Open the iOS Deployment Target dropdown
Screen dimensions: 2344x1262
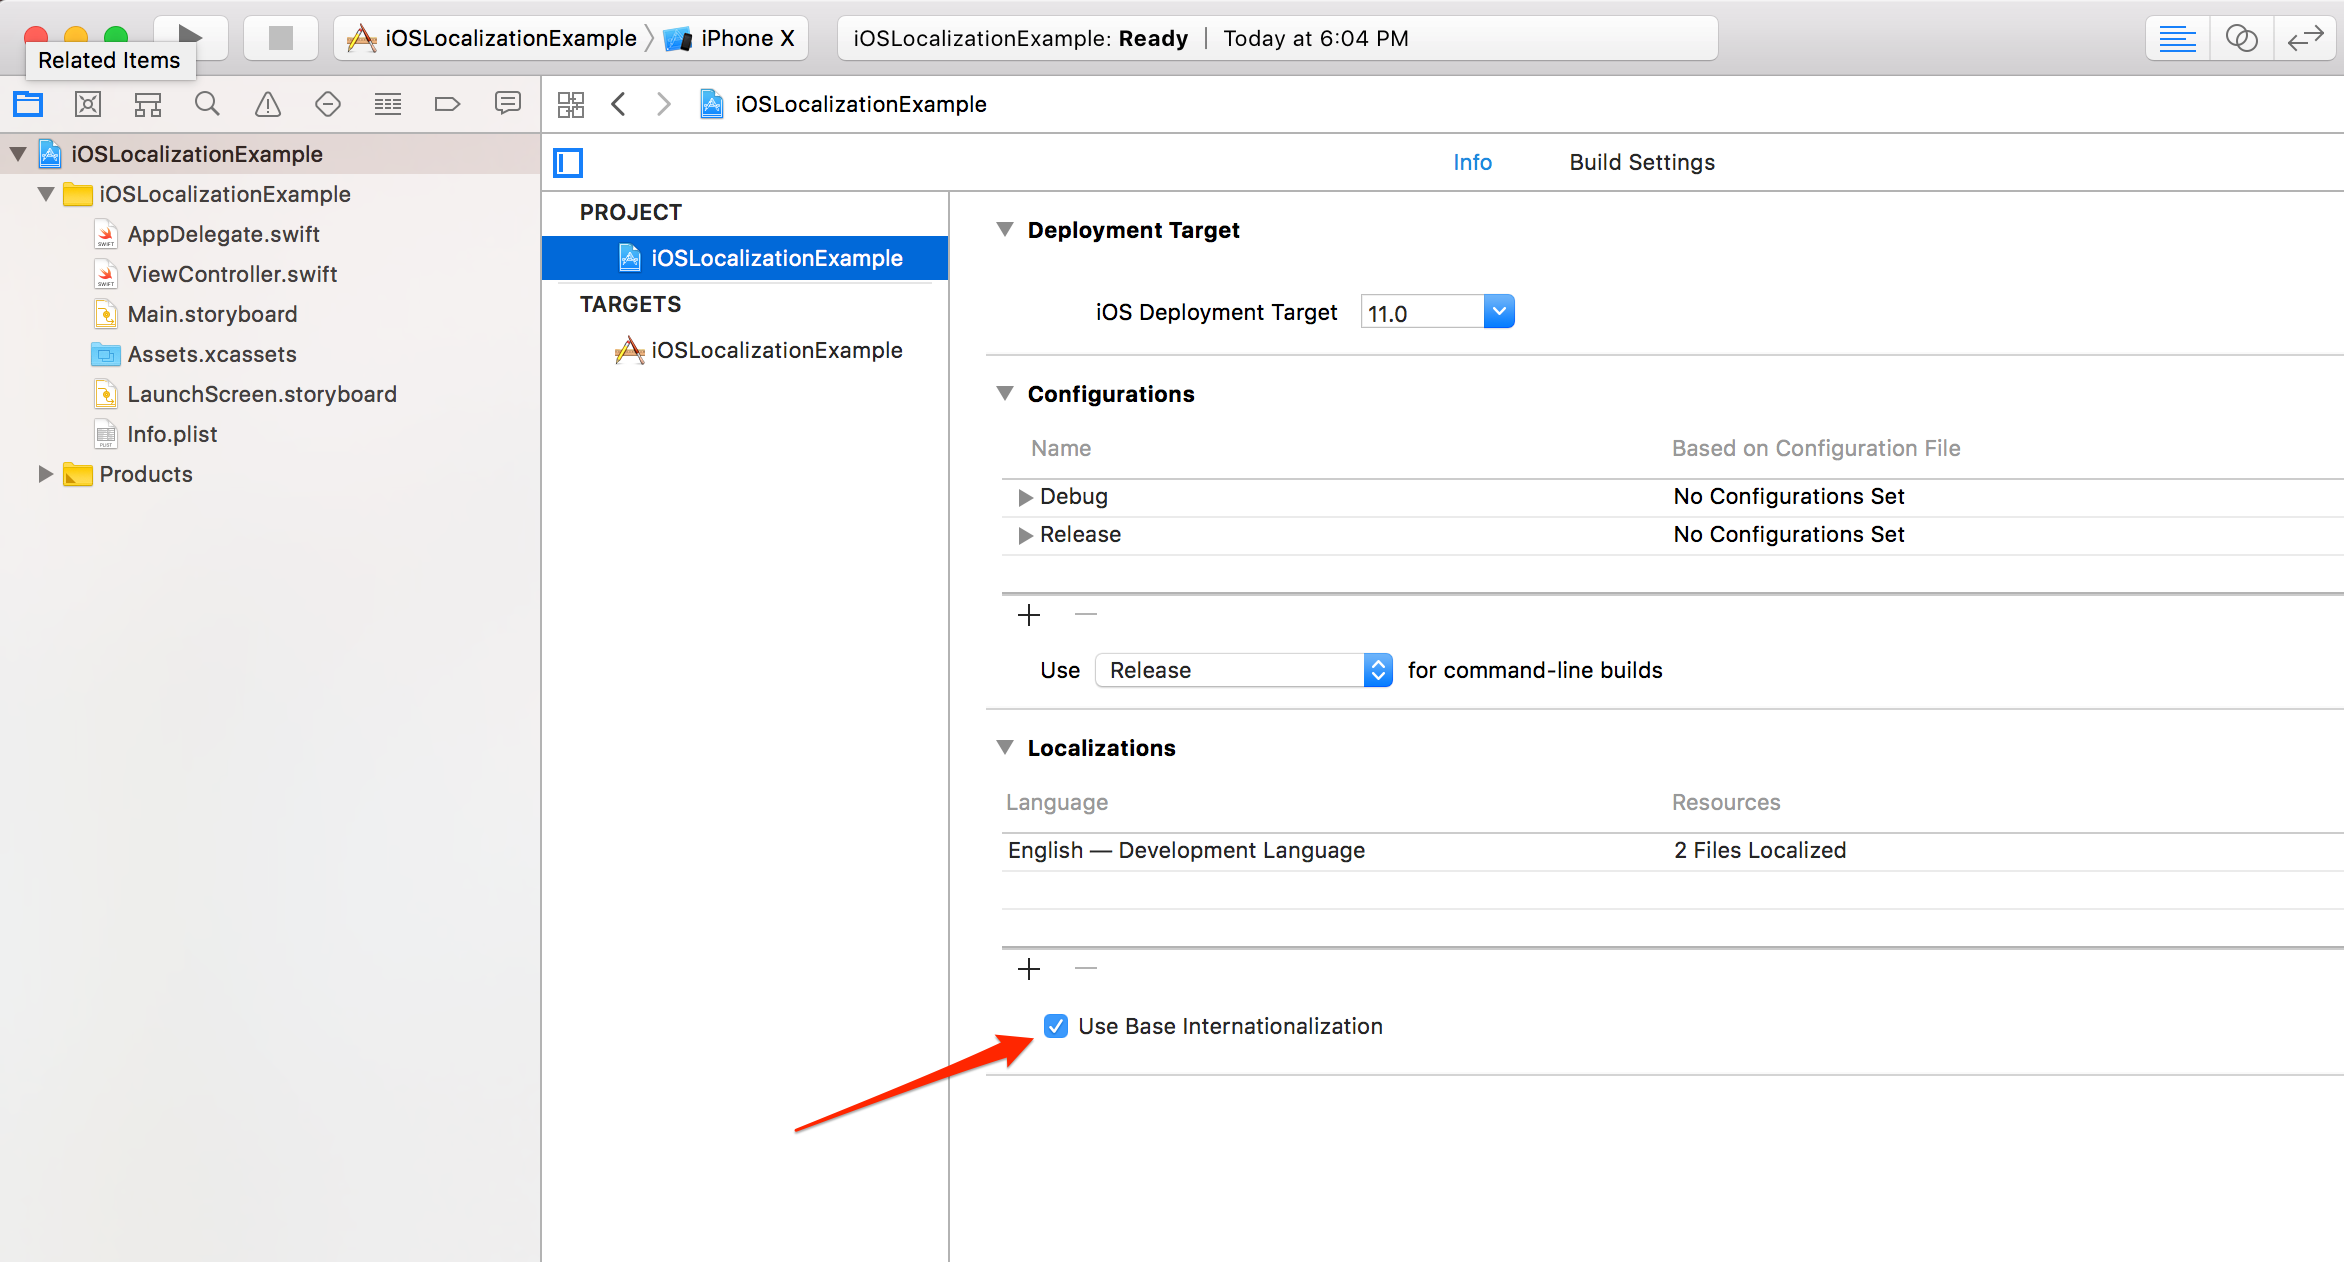point(1498,312)
